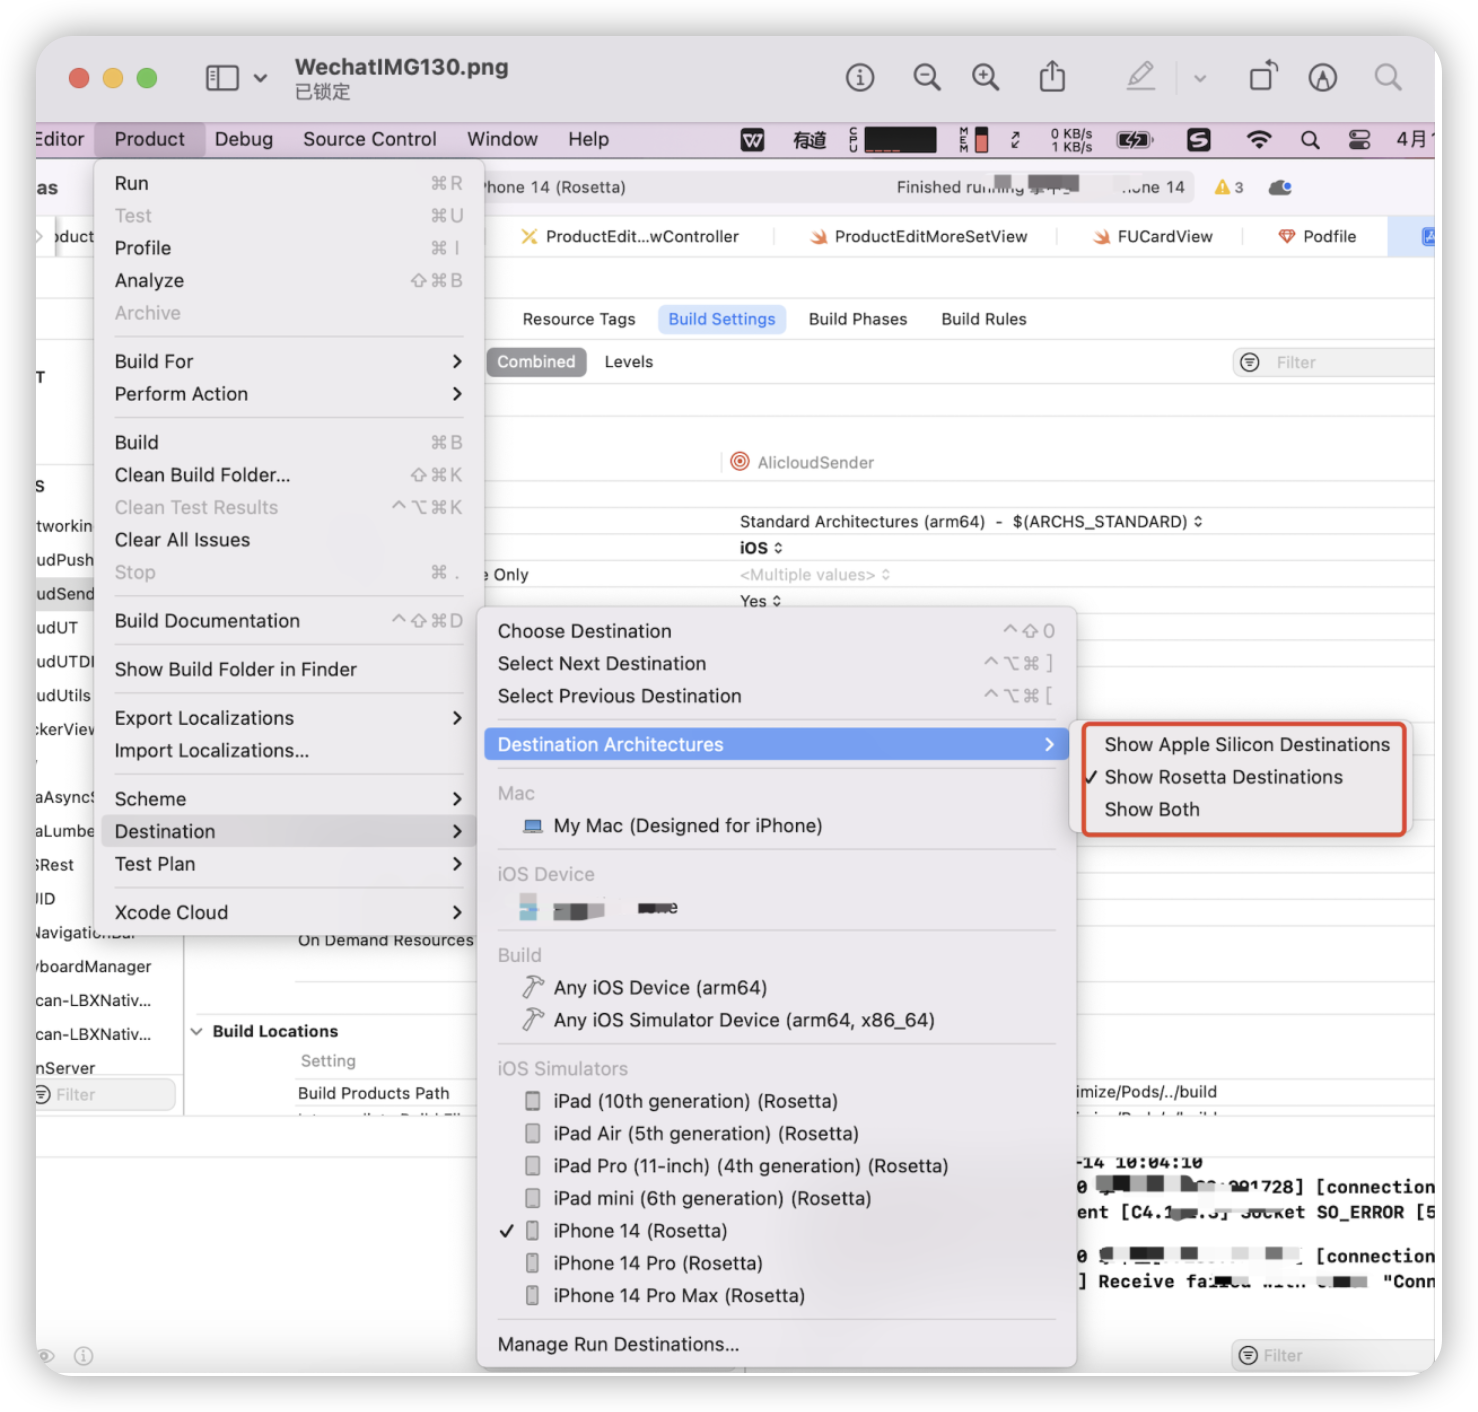Open the Preview info inspector icon
The height and width of the screenshot is (1412, 1478).
(860, 77)
